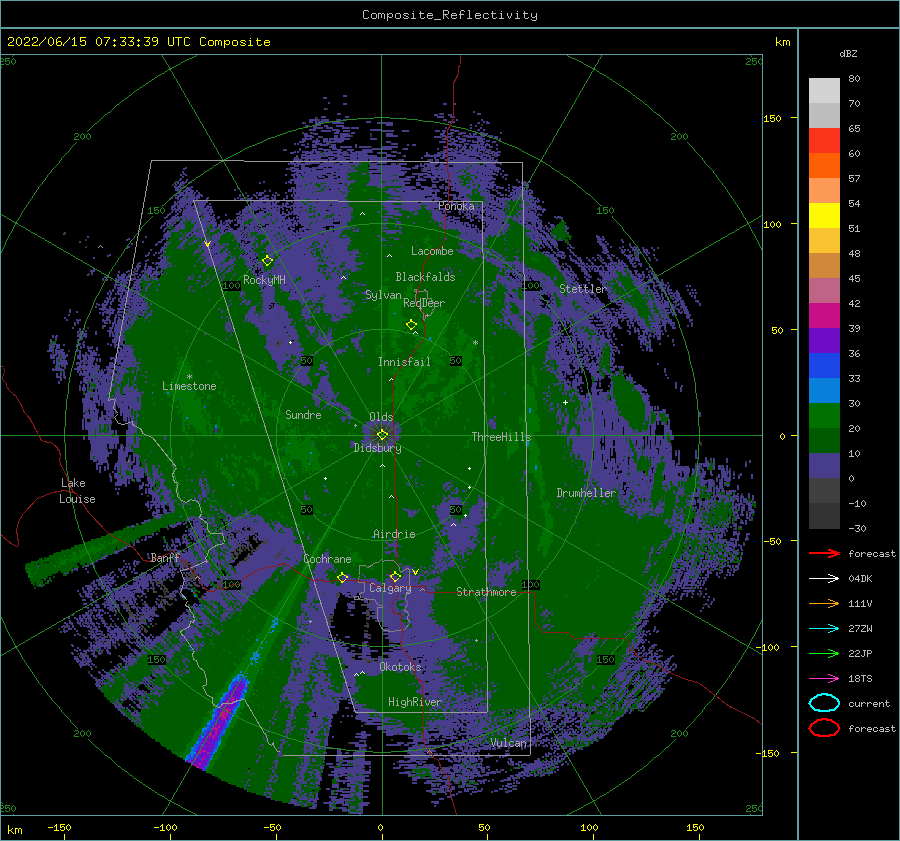Click the RedDeer city label

click(424, 303)
